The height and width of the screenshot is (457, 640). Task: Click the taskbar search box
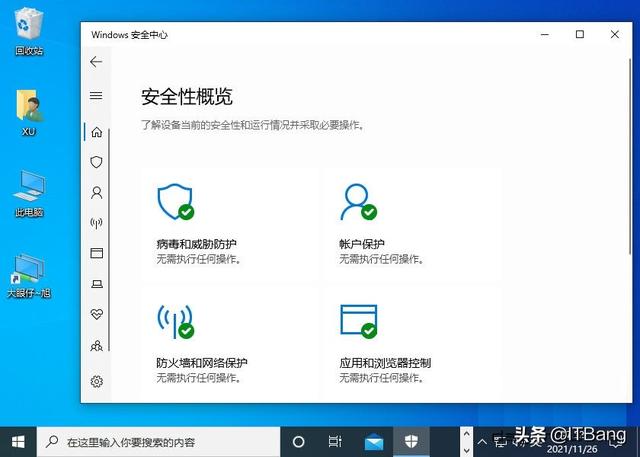(158, 442)
